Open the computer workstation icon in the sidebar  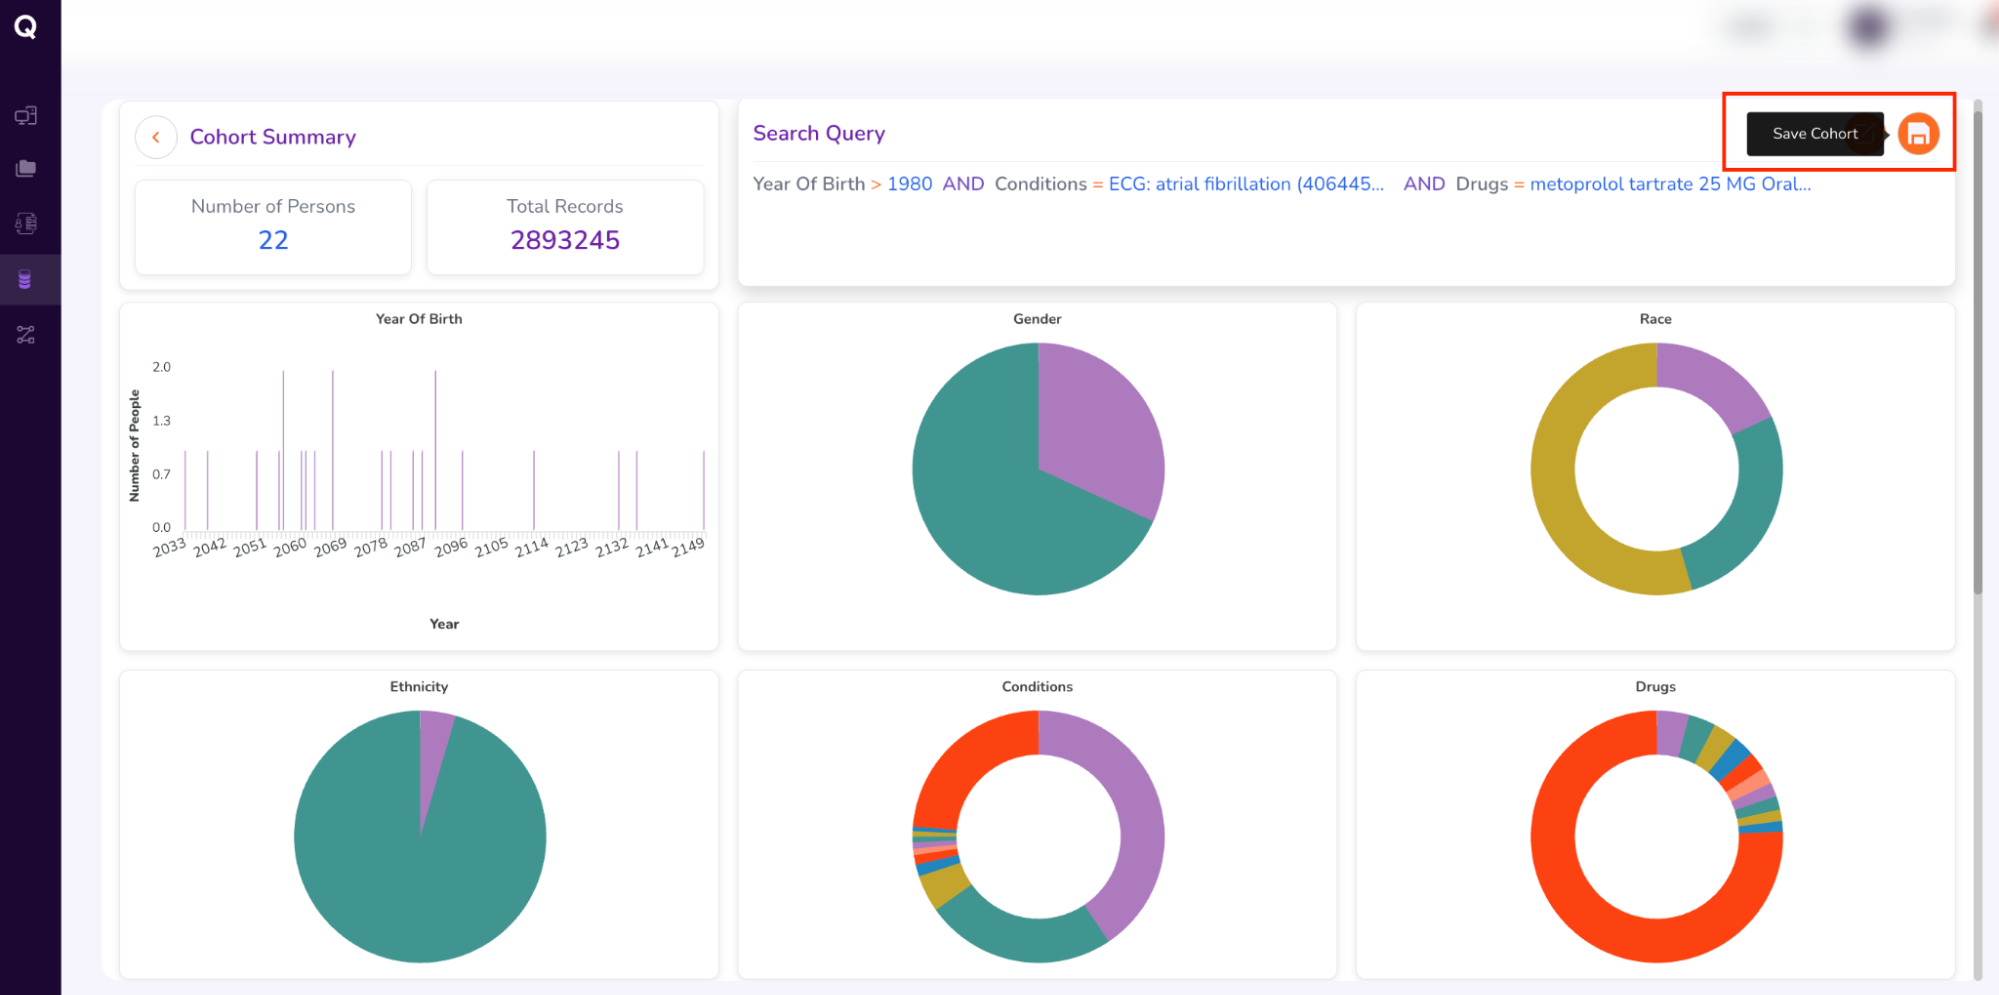[x=26, y=116]
